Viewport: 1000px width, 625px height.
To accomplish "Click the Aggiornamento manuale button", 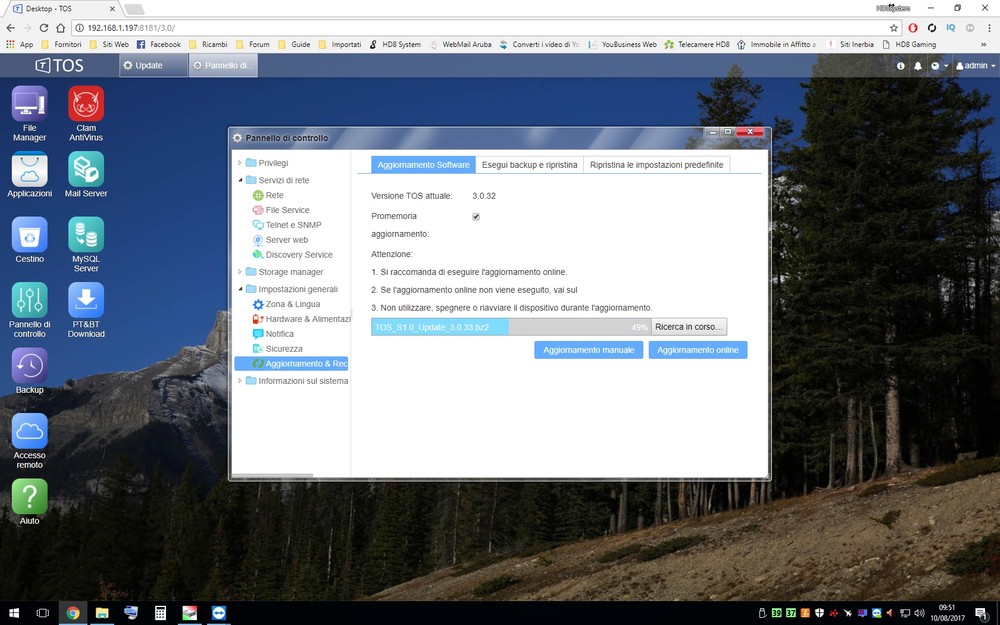I will 588,350.
